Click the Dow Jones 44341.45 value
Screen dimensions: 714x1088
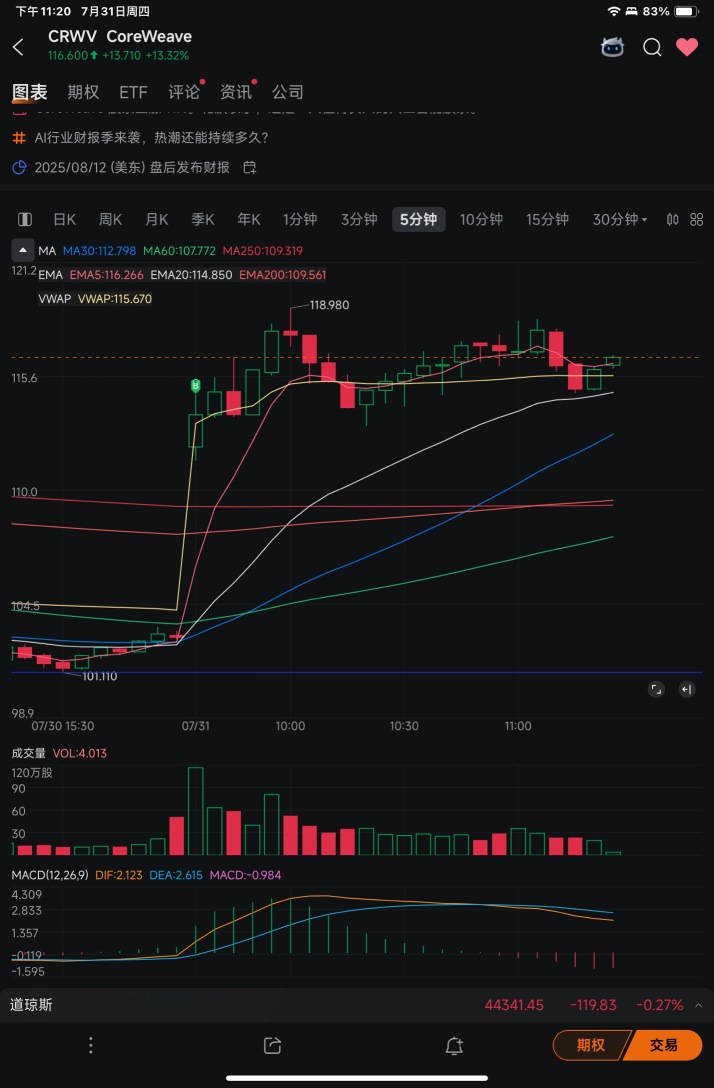pos(514,1005)
